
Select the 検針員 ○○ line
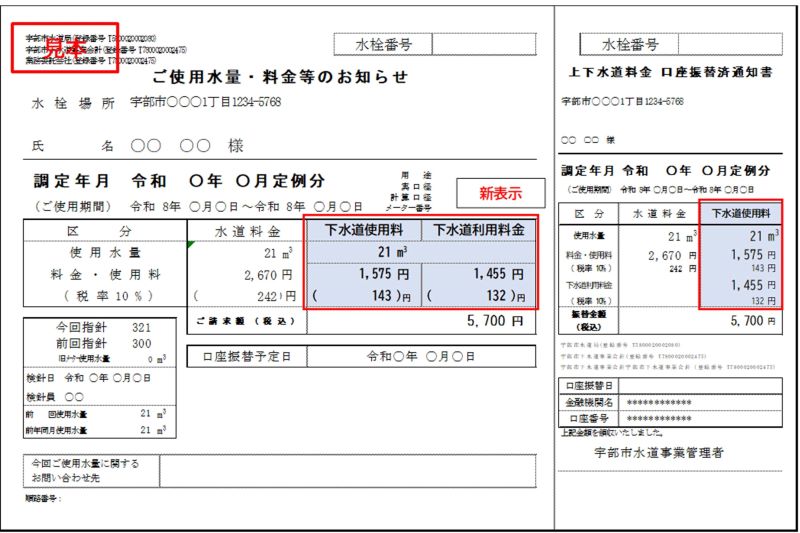55,397
